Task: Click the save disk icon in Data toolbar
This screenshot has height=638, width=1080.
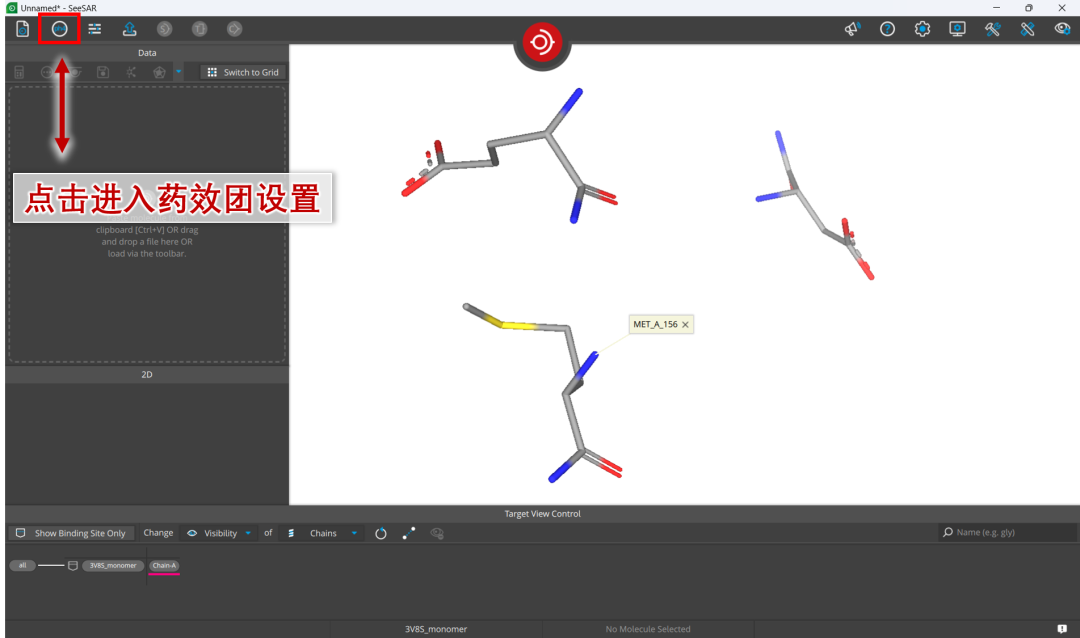Action: pos(103,72)
